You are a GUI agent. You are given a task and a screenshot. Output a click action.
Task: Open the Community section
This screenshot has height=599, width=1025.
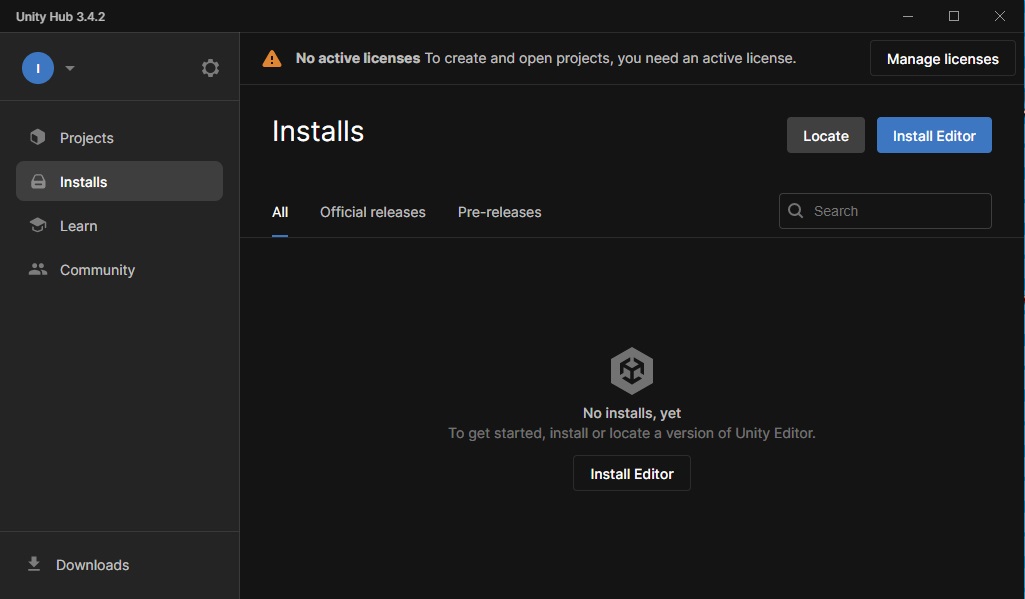click(x=119, y=269)
